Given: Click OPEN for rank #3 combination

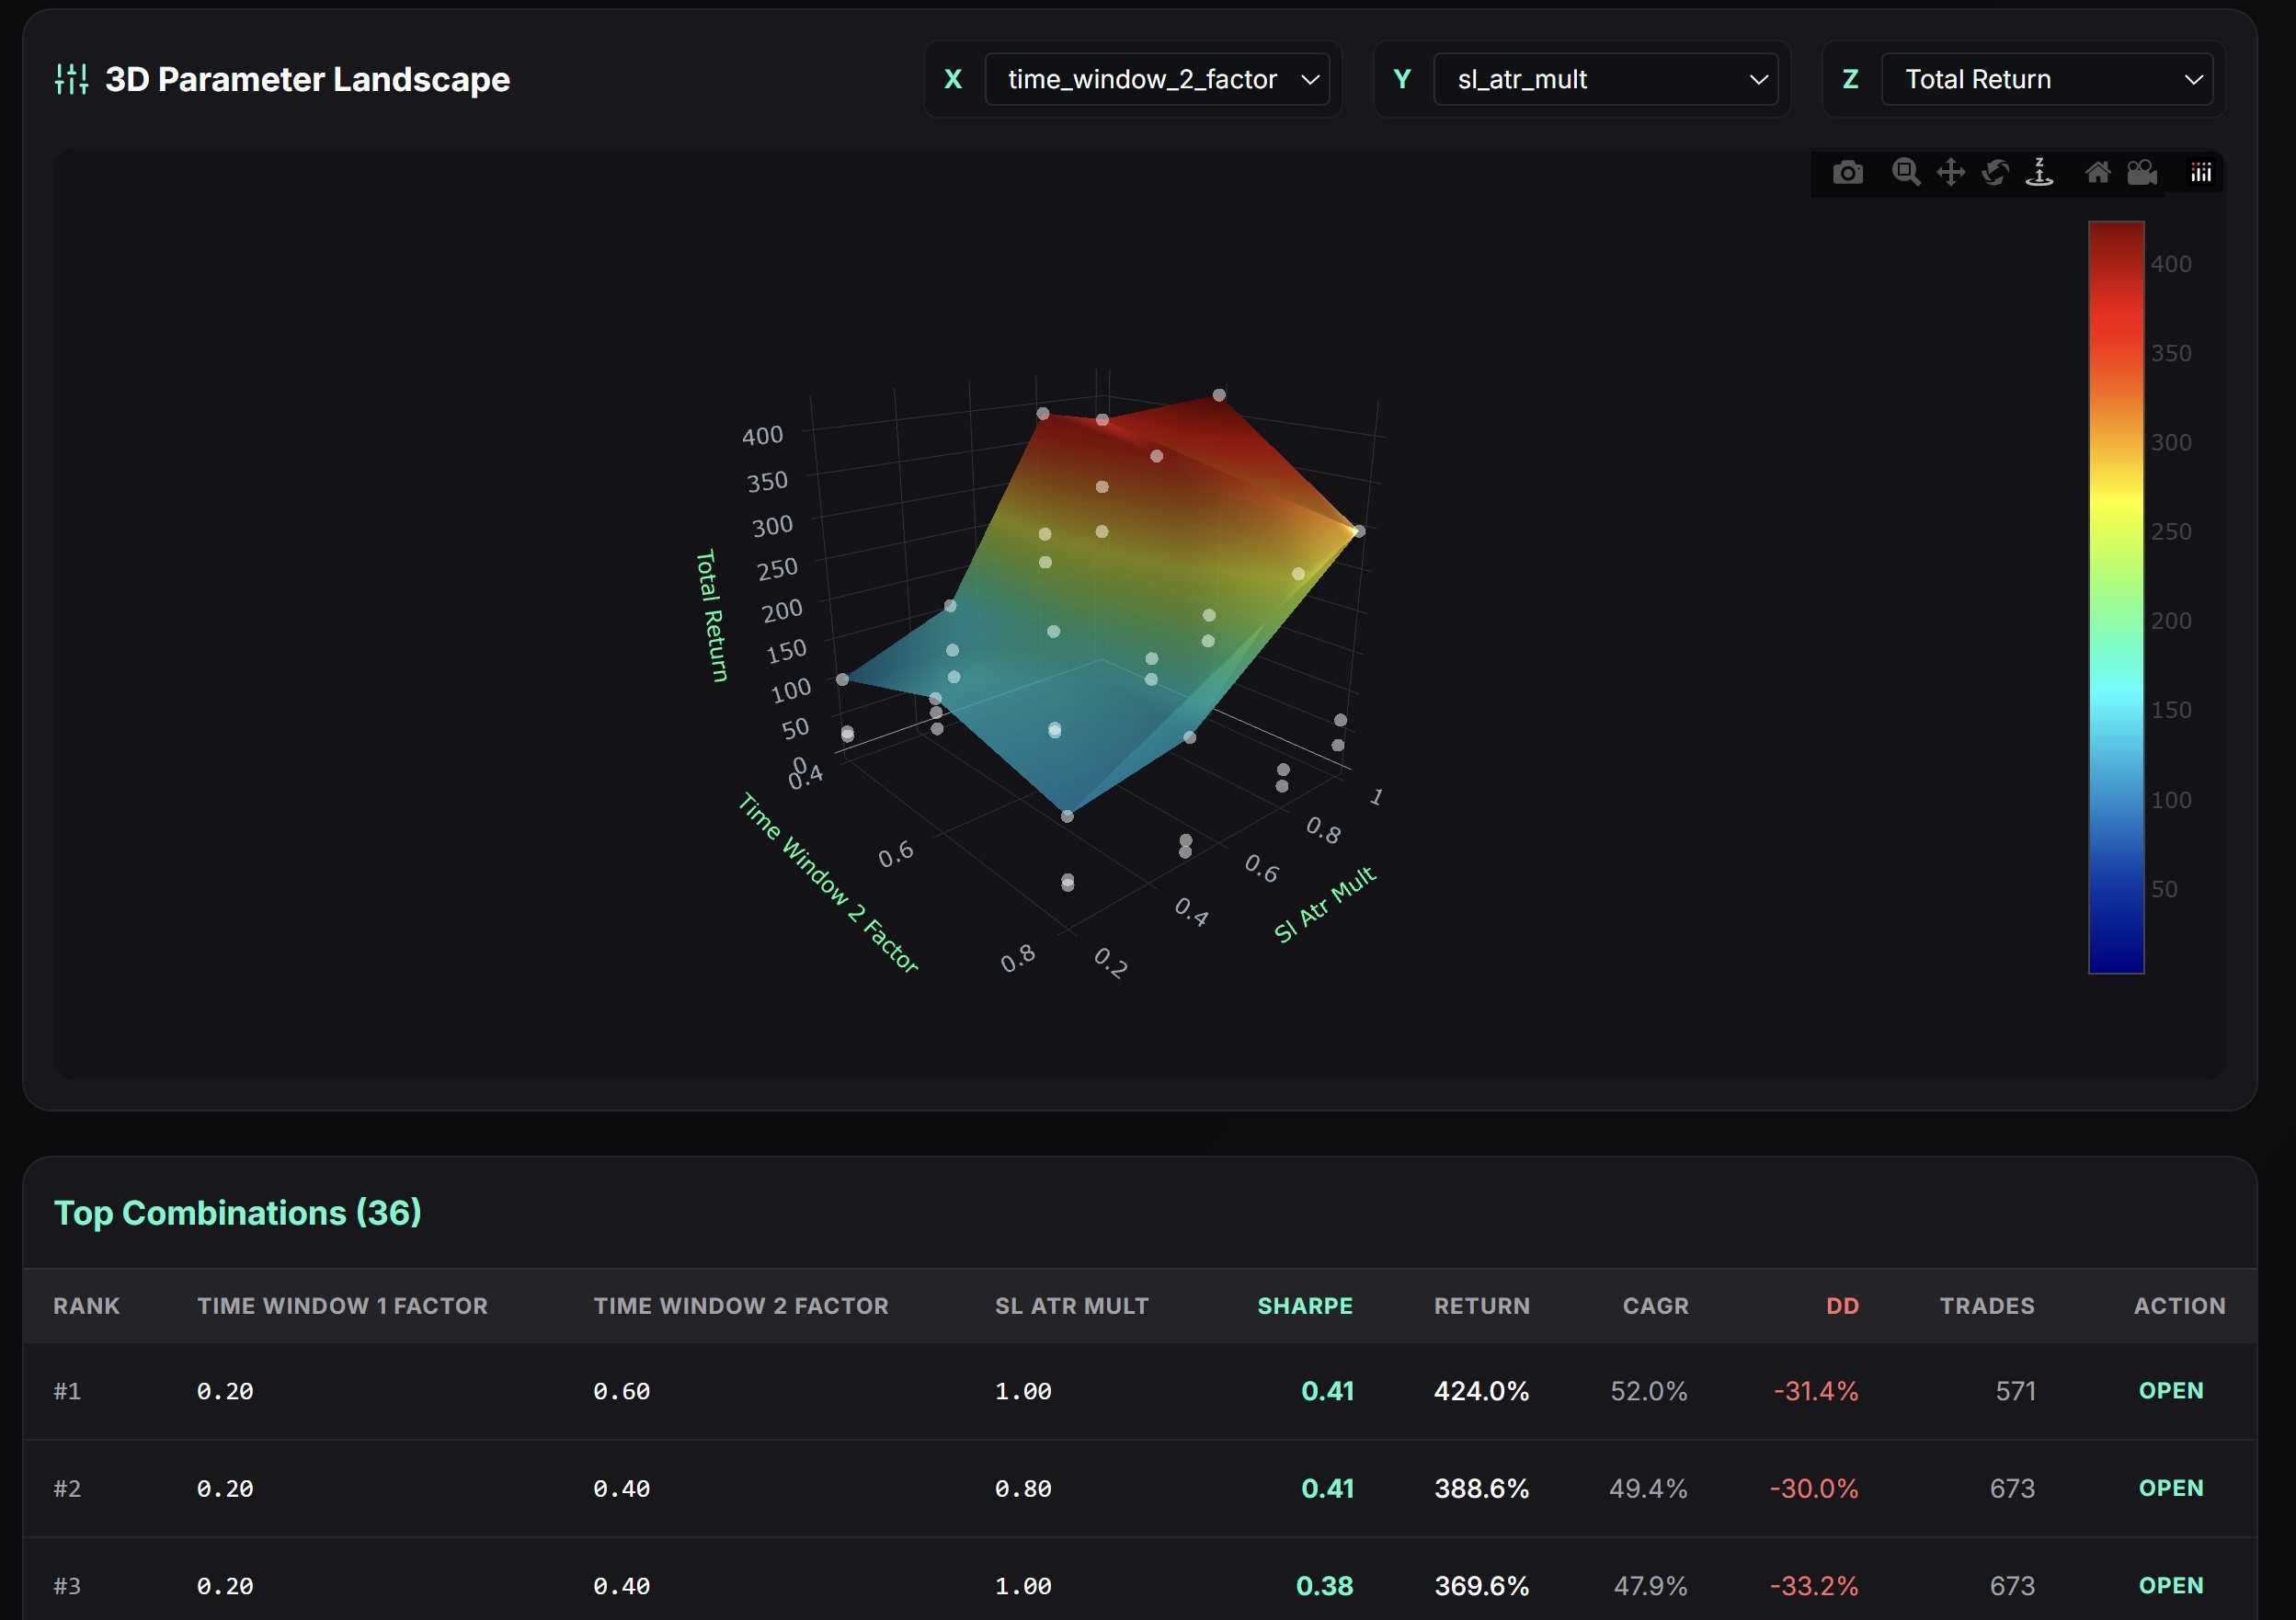Looking at the screenshot, I should coord(2170,1585).
